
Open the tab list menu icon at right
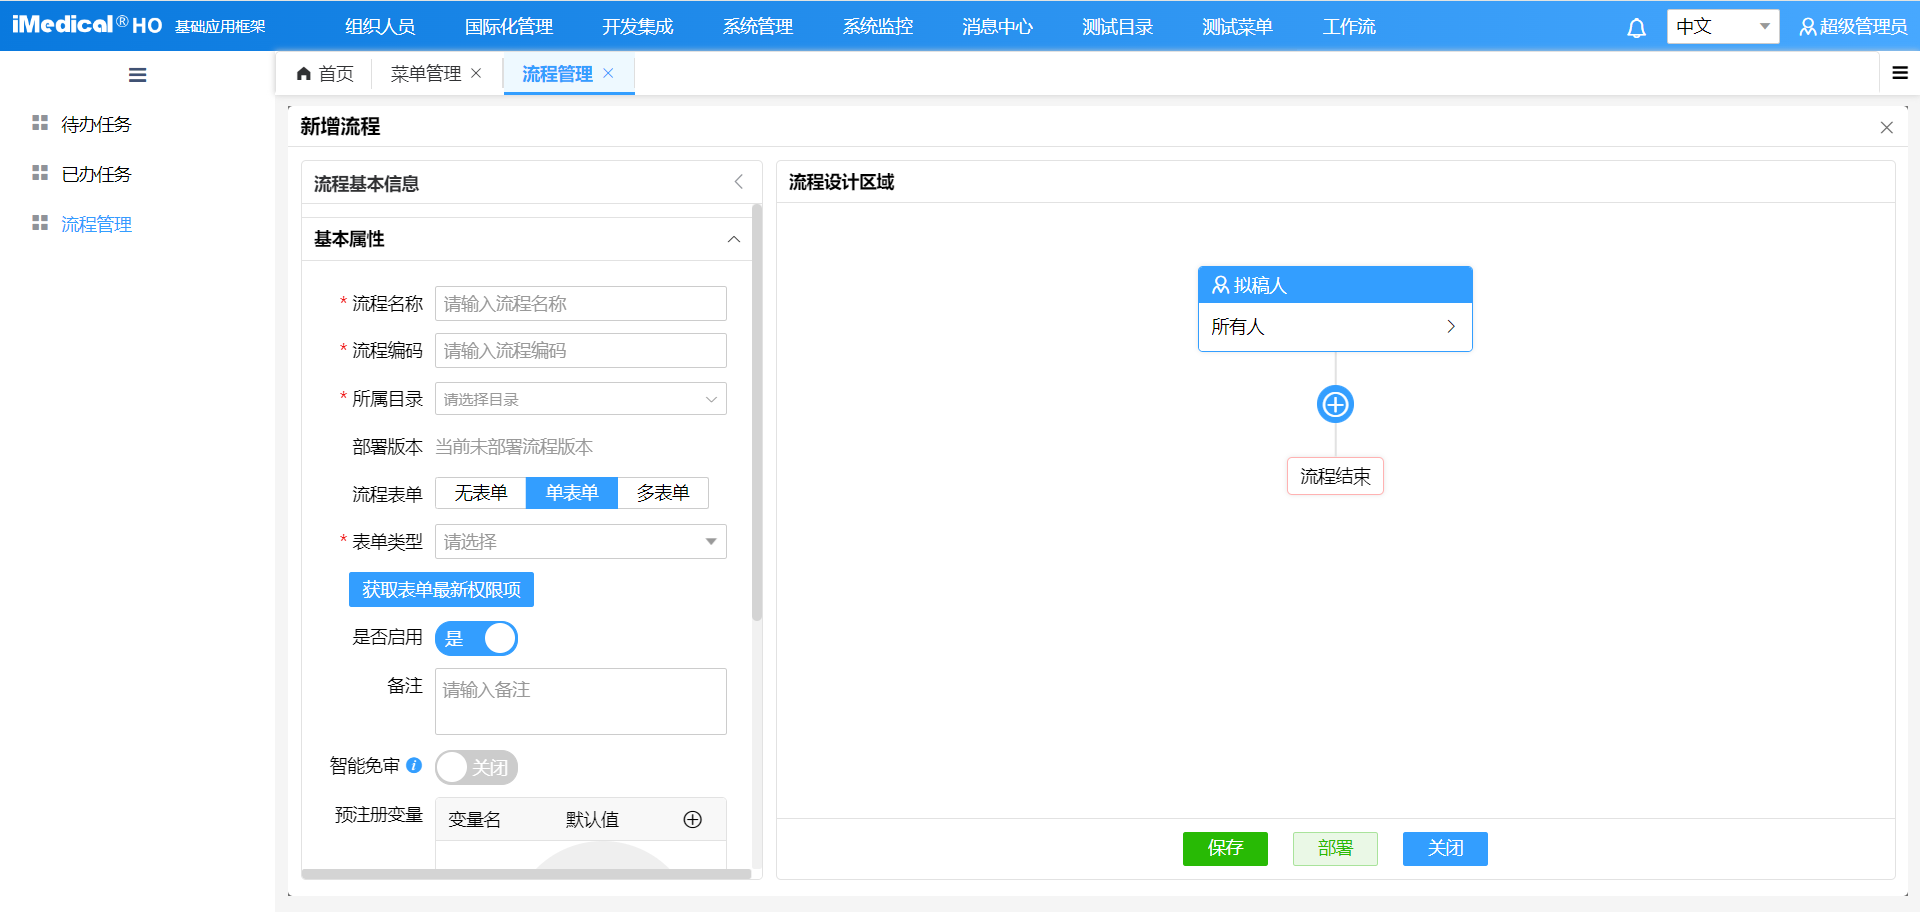[1900, 73]
